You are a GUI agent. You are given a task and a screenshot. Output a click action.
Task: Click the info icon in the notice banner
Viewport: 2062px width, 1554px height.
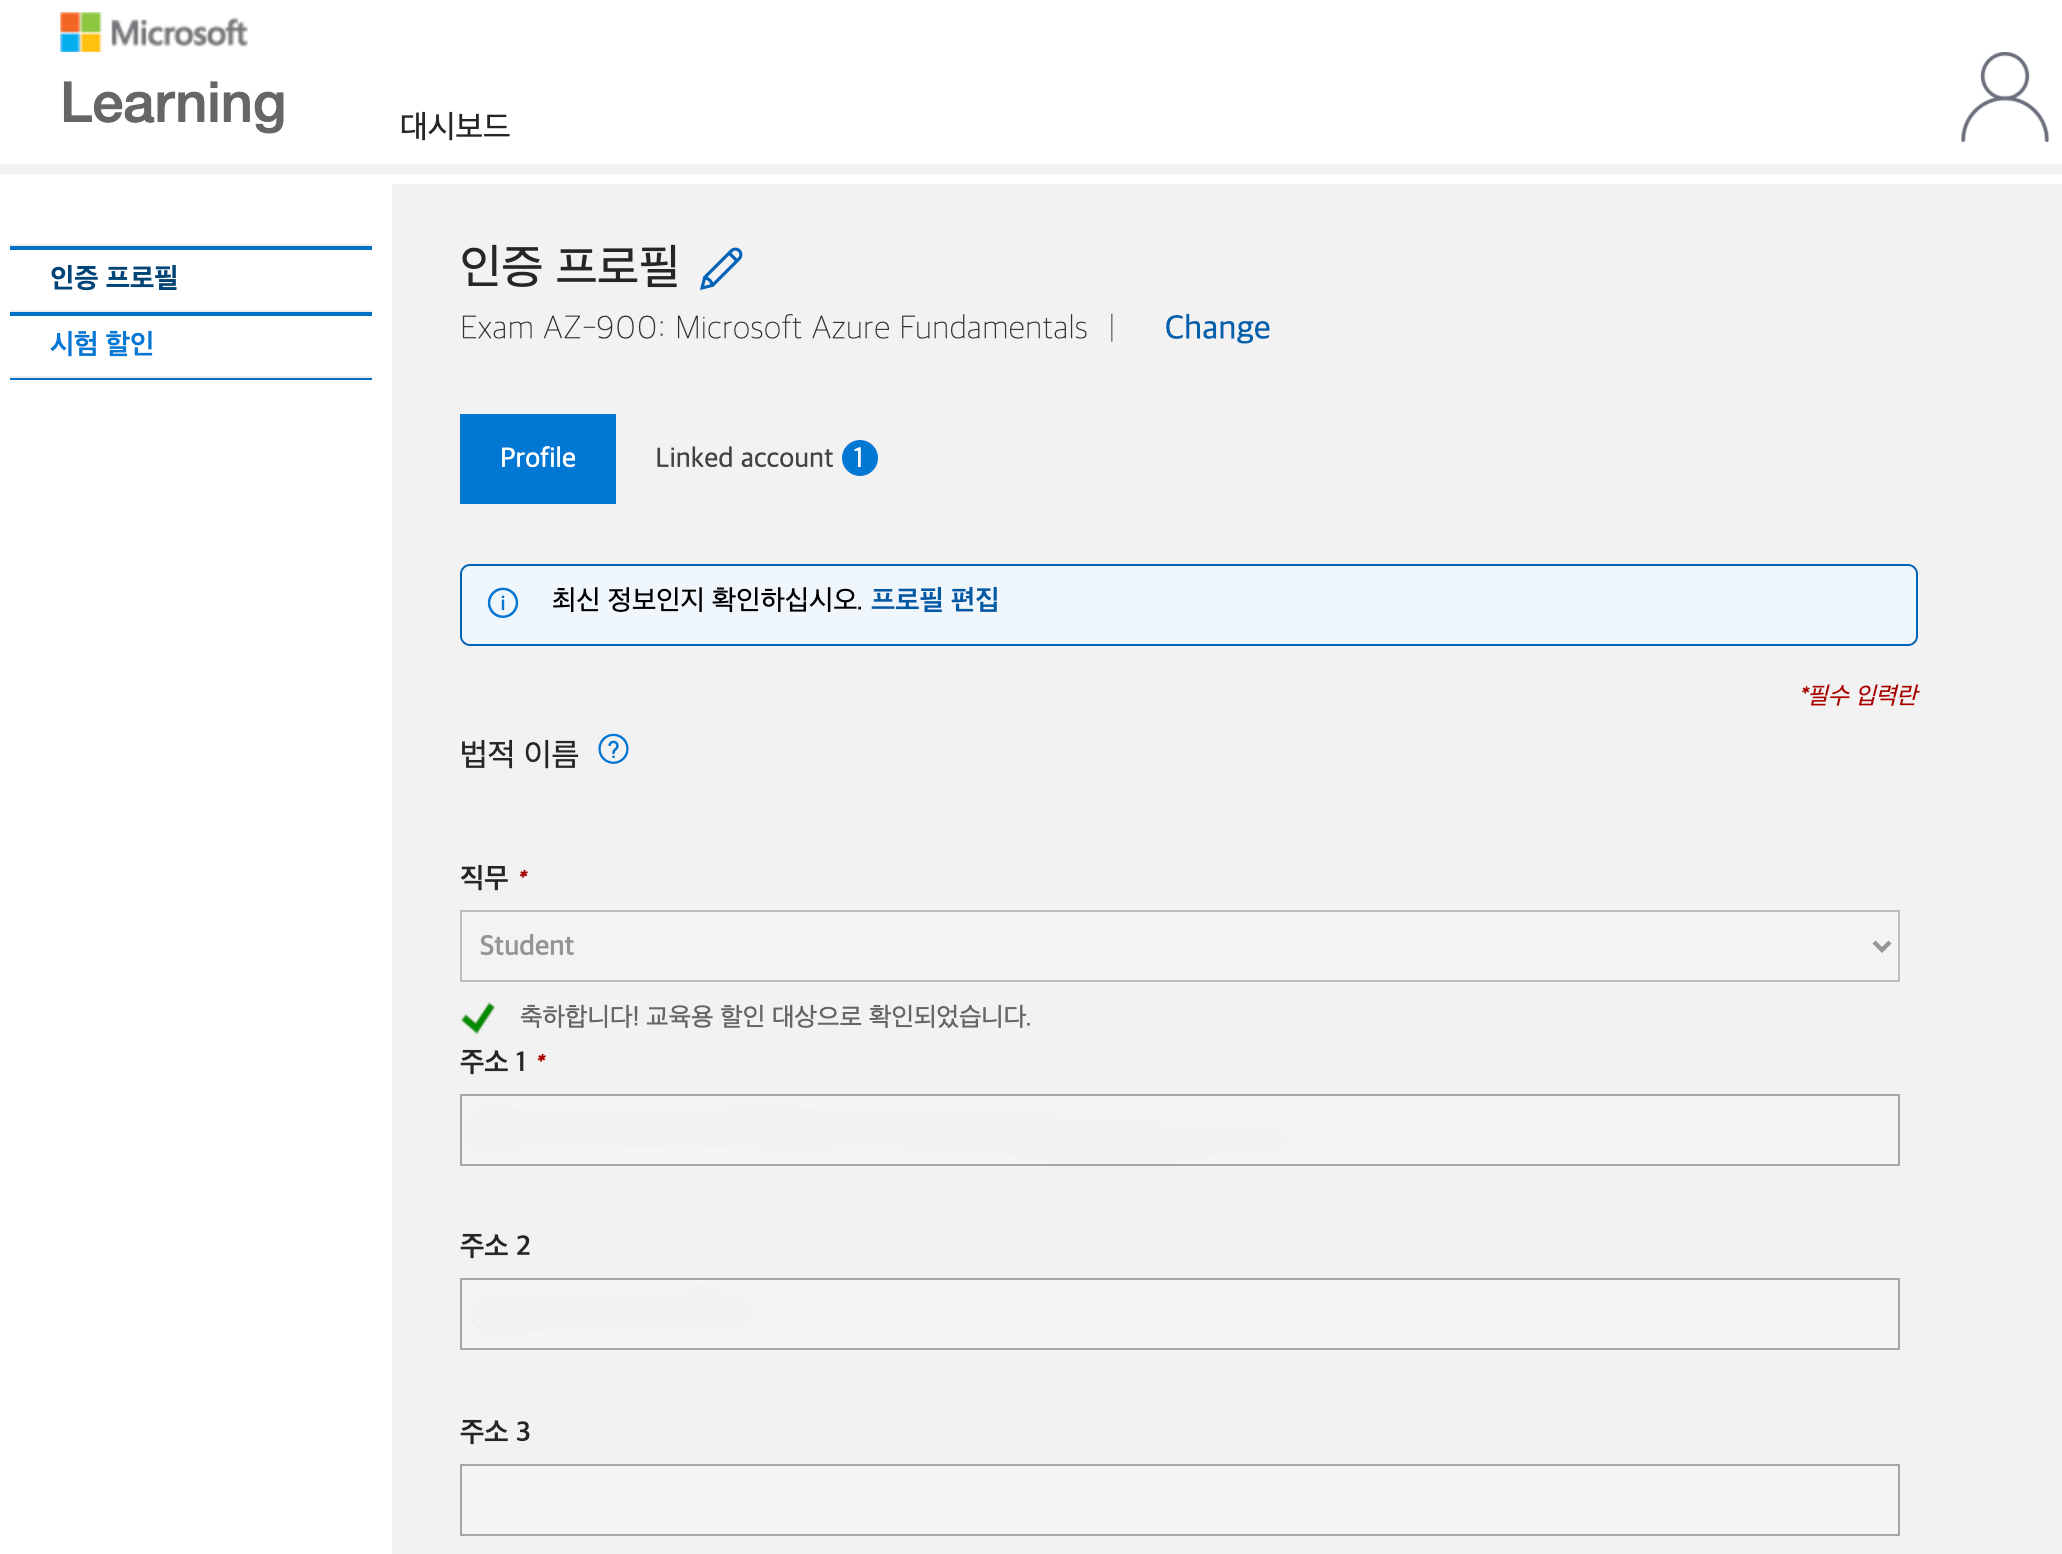pos(502,603)
